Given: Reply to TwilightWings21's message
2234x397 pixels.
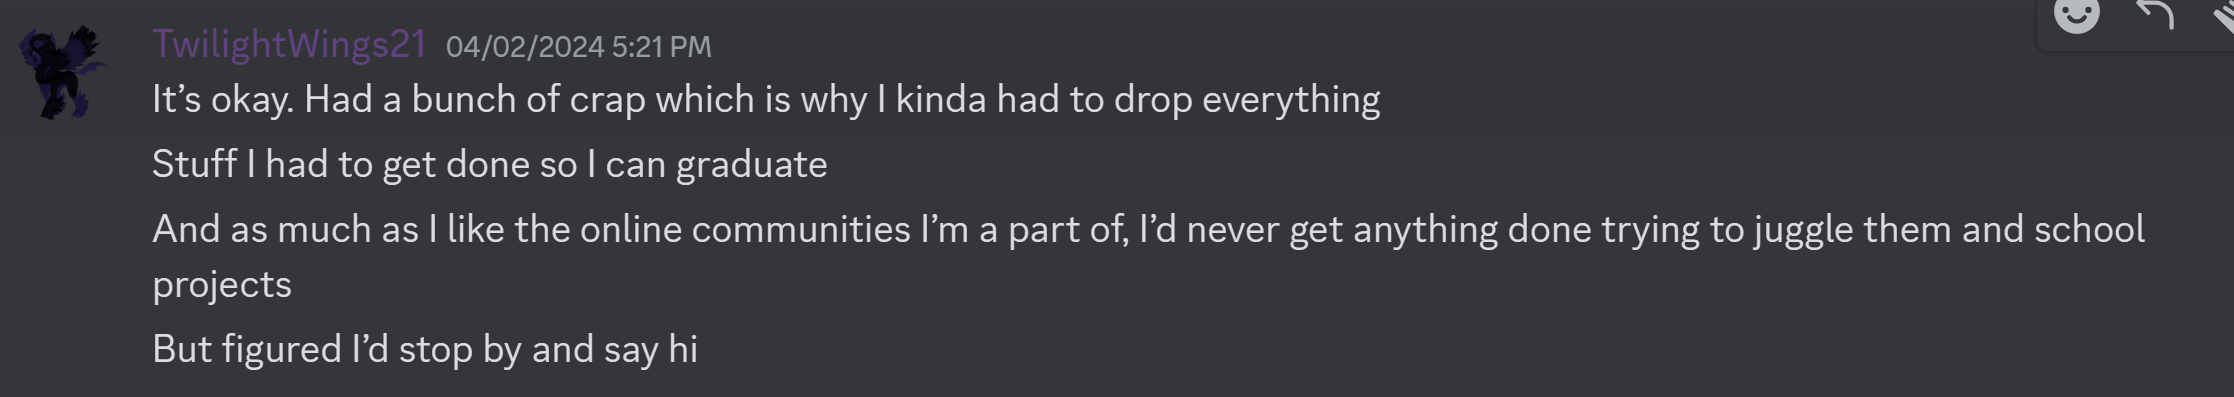Looking at the screenshot, I should [x=2154, y=14].
